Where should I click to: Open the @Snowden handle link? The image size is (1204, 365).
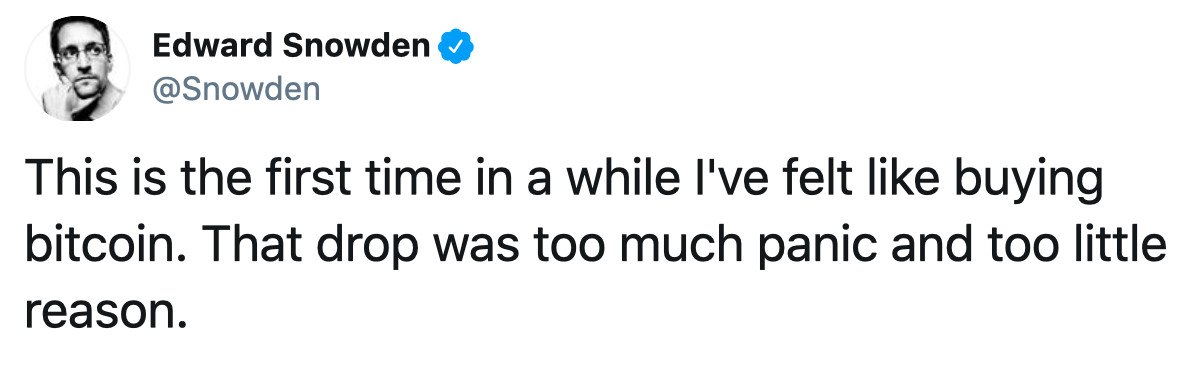(x=236, y=90)
